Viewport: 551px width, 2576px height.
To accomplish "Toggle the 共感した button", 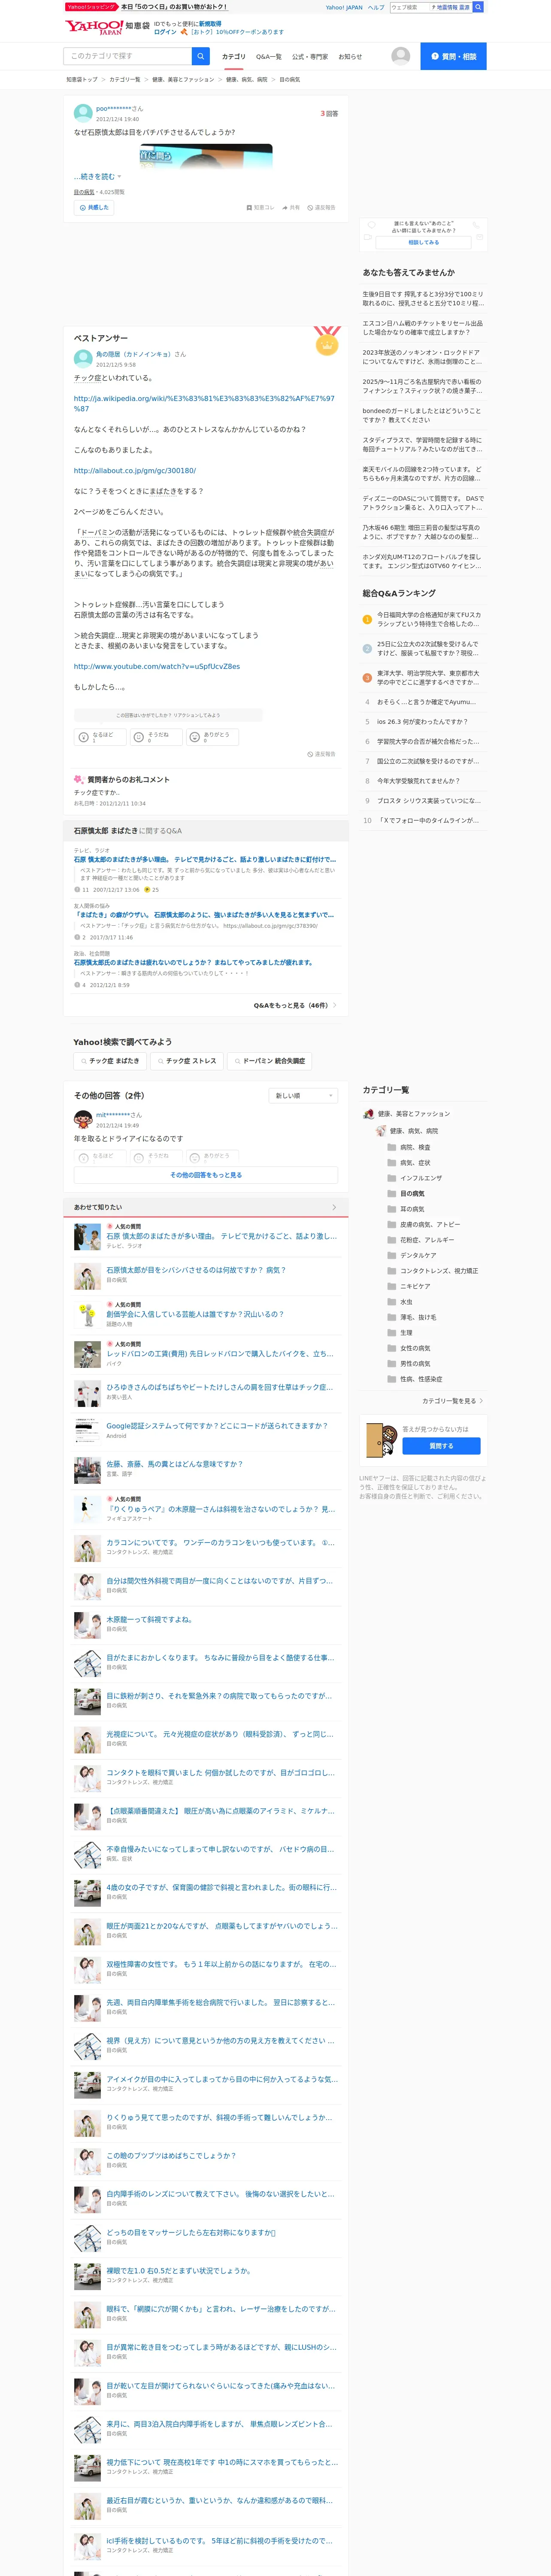I will coord(94,208).
